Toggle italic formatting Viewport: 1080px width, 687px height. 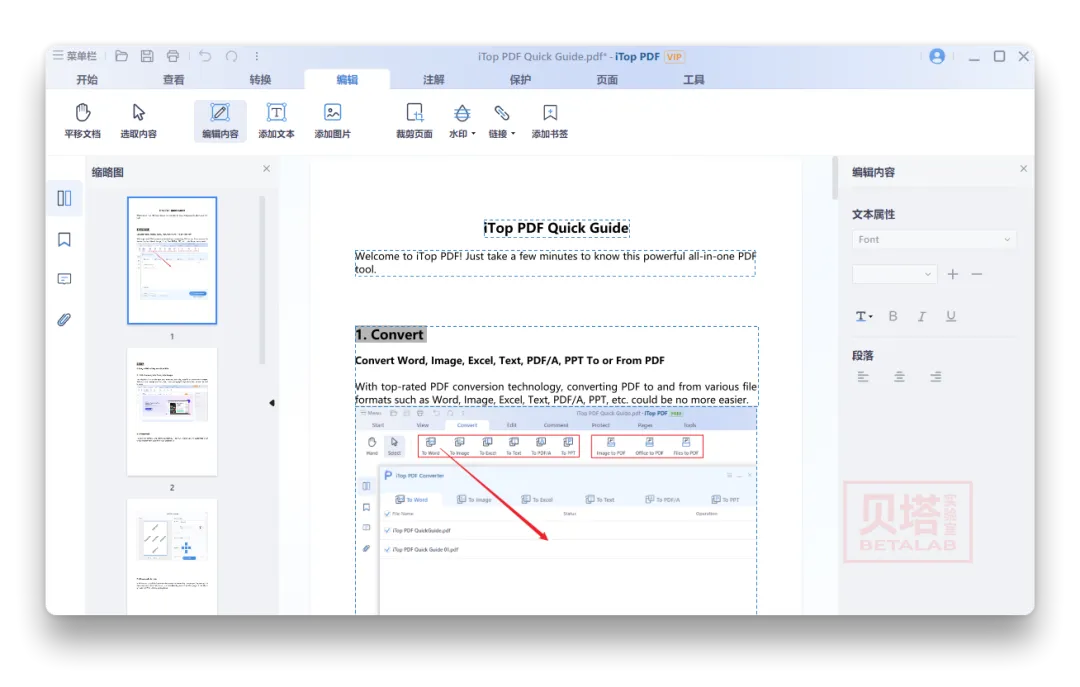click(x=922, y=316)
